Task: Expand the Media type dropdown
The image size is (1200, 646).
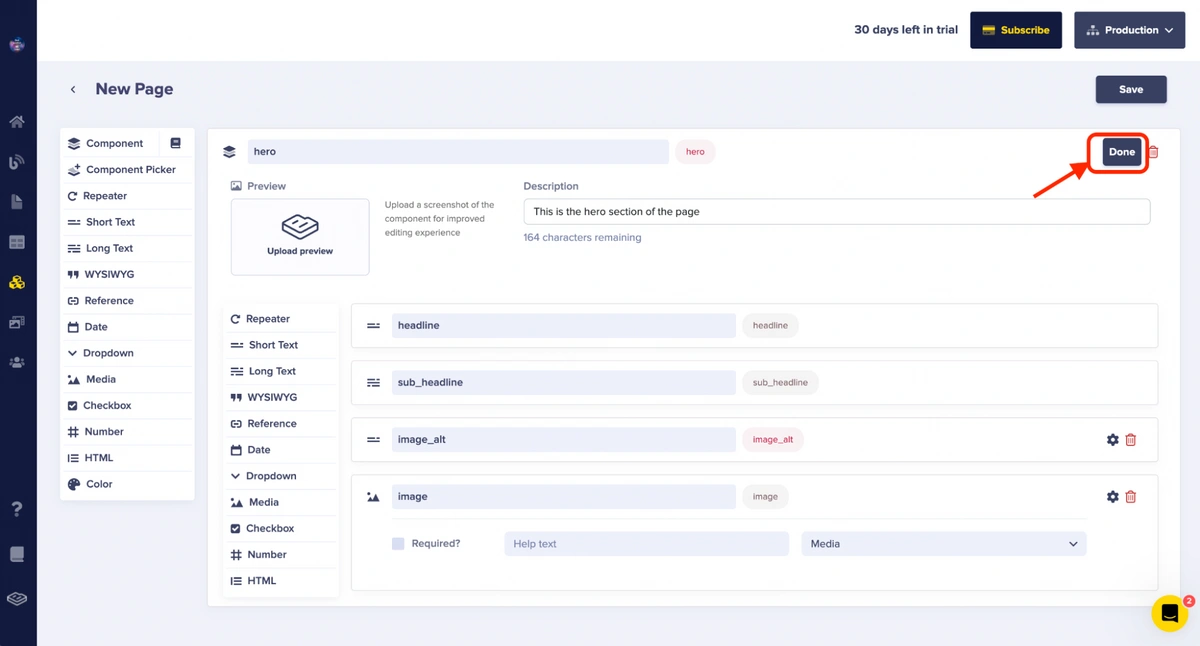Action: coord(943,544)
